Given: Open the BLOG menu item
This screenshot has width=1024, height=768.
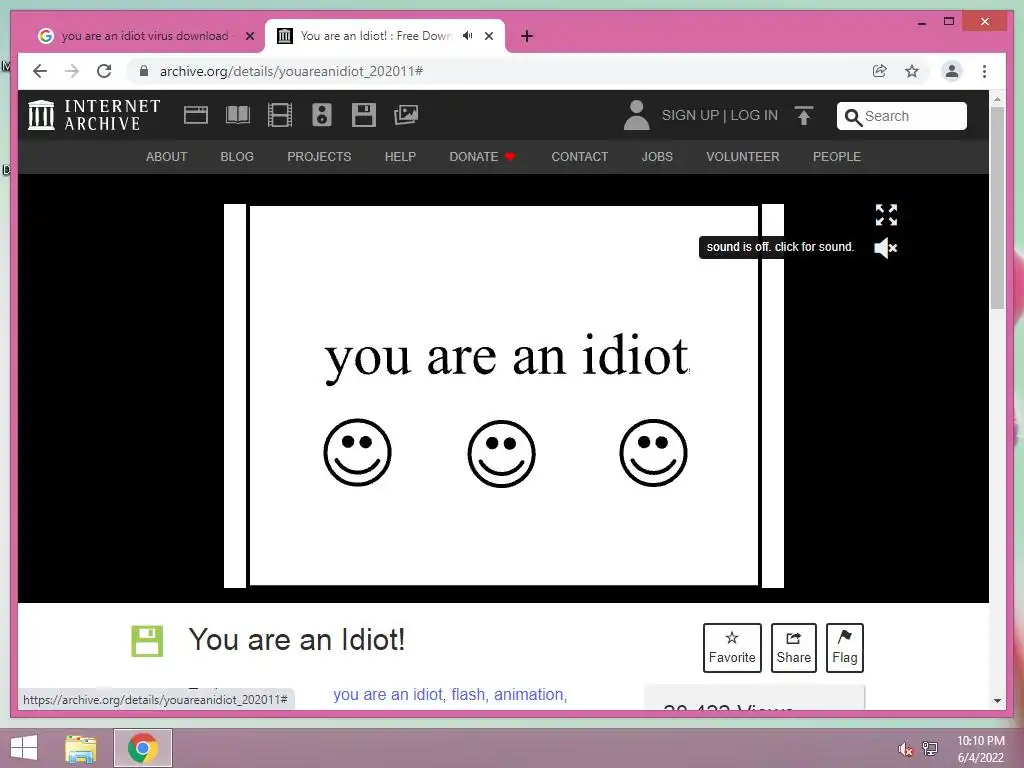Looking at the screenshot, I should [237, 157].
